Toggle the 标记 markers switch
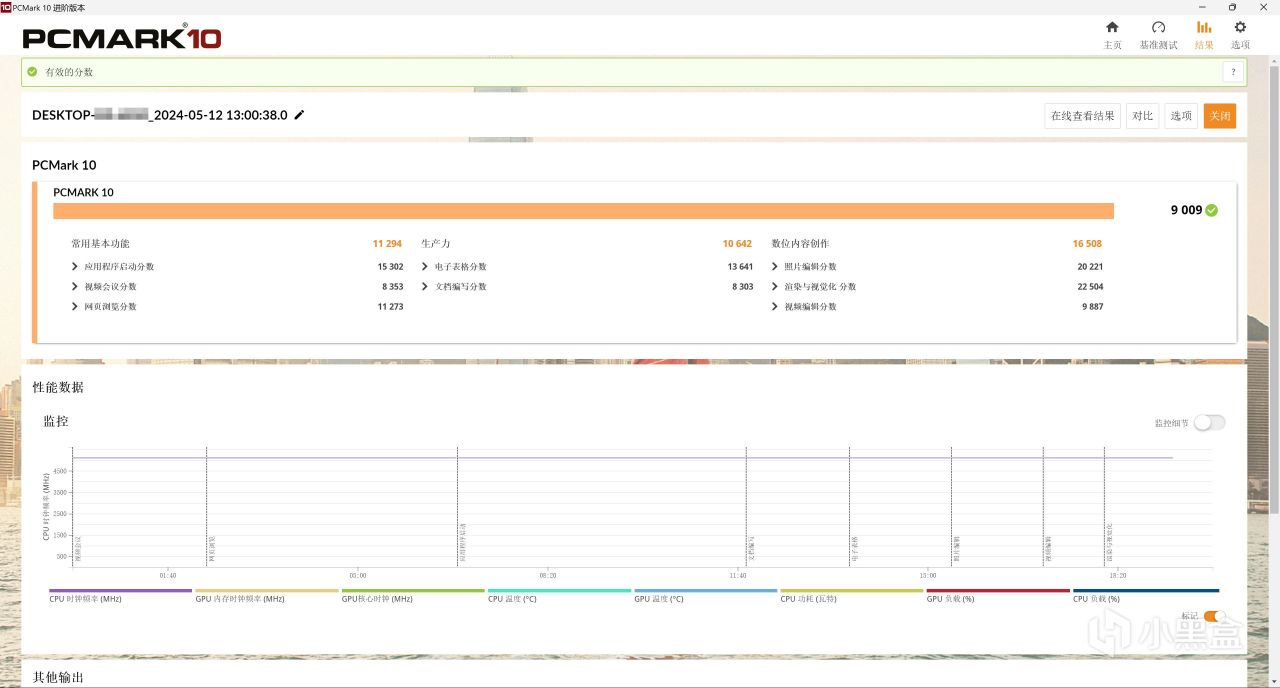 pyautogui.click(x=1215, y=616)
